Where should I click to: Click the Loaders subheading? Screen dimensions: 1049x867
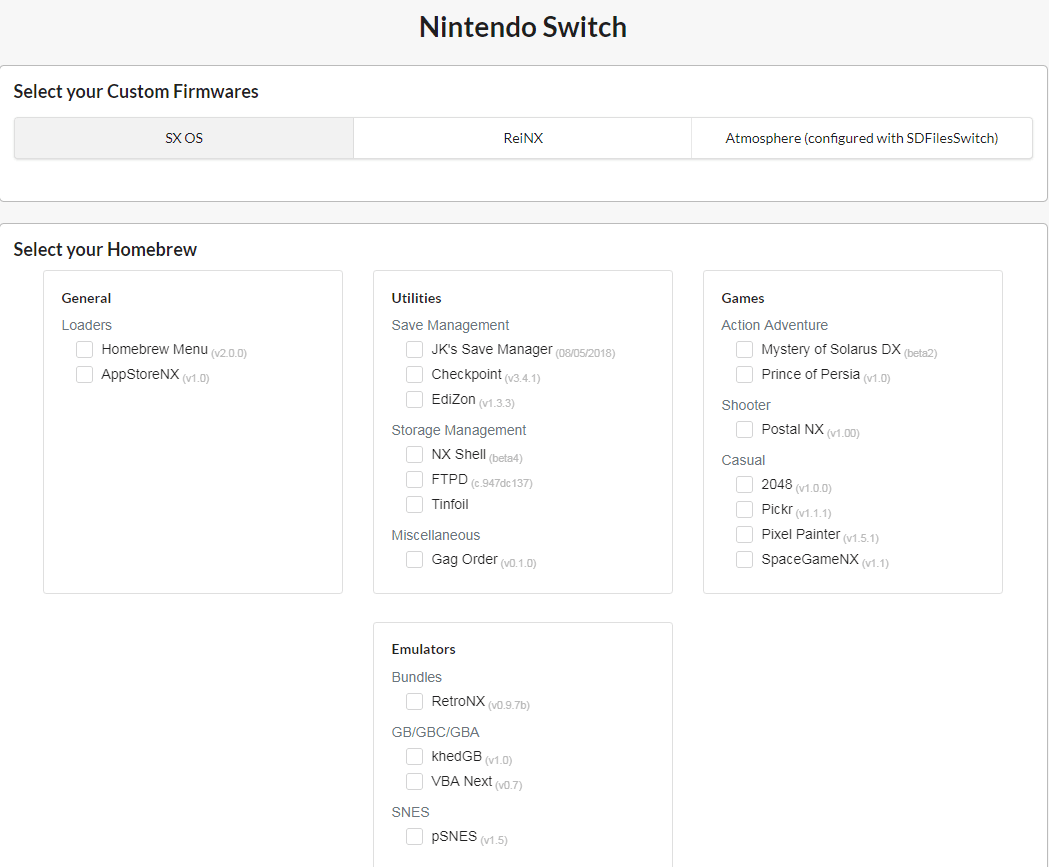(86, 325)
